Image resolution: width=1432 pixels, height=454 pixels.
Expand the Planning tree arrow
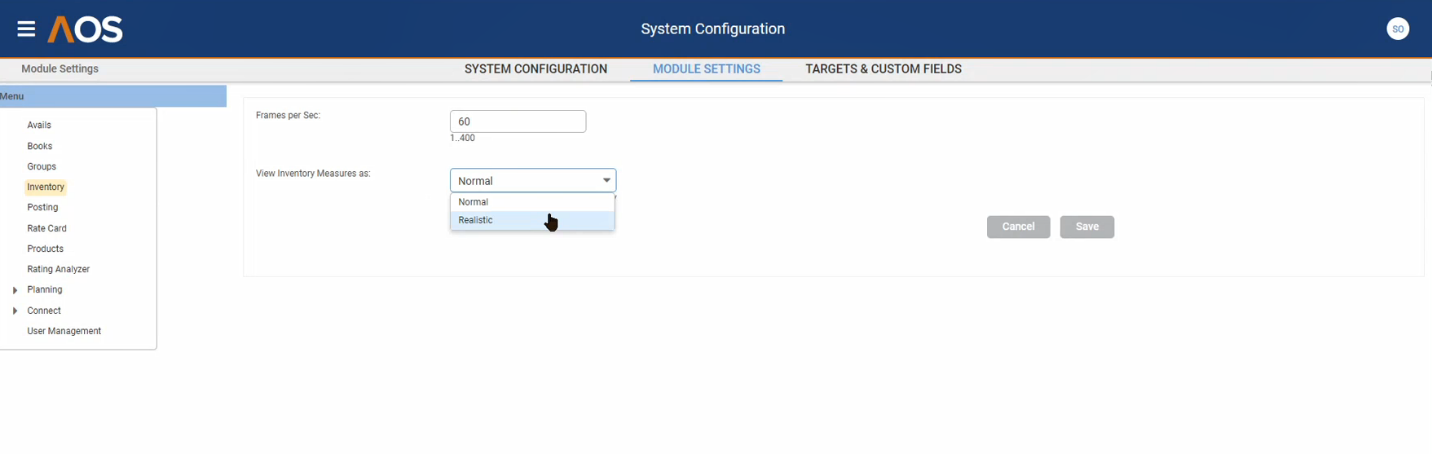pyautogui.click(x=15, y=290)
